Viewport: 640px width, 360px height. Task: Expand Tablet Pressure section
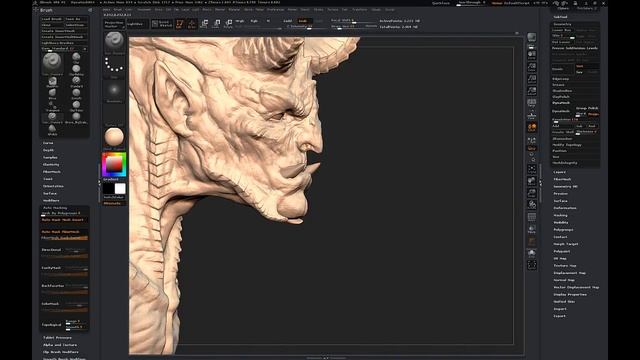58,338
